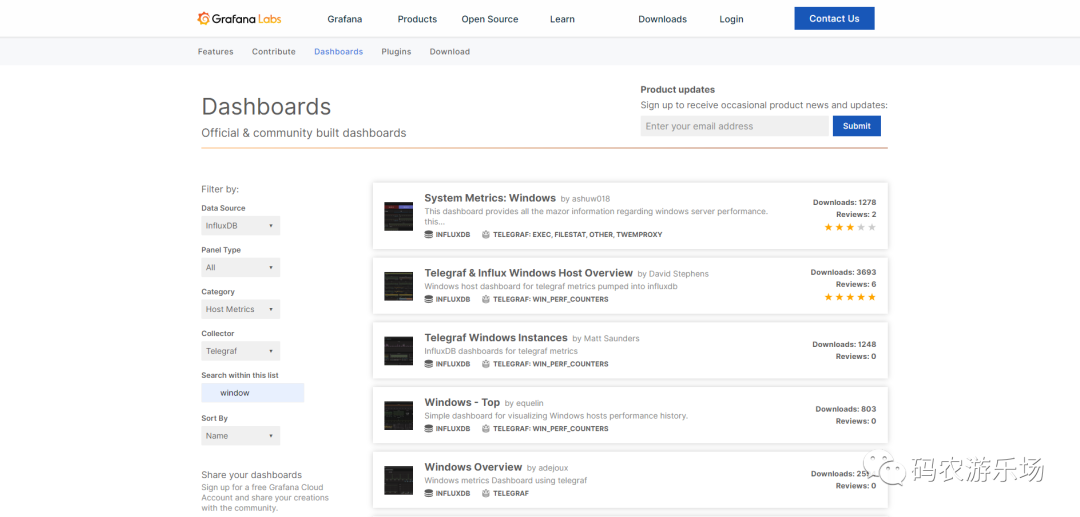Open Telegraf Windows Instances thumbnail
The image size is (1080, 517).
[398, 351]
